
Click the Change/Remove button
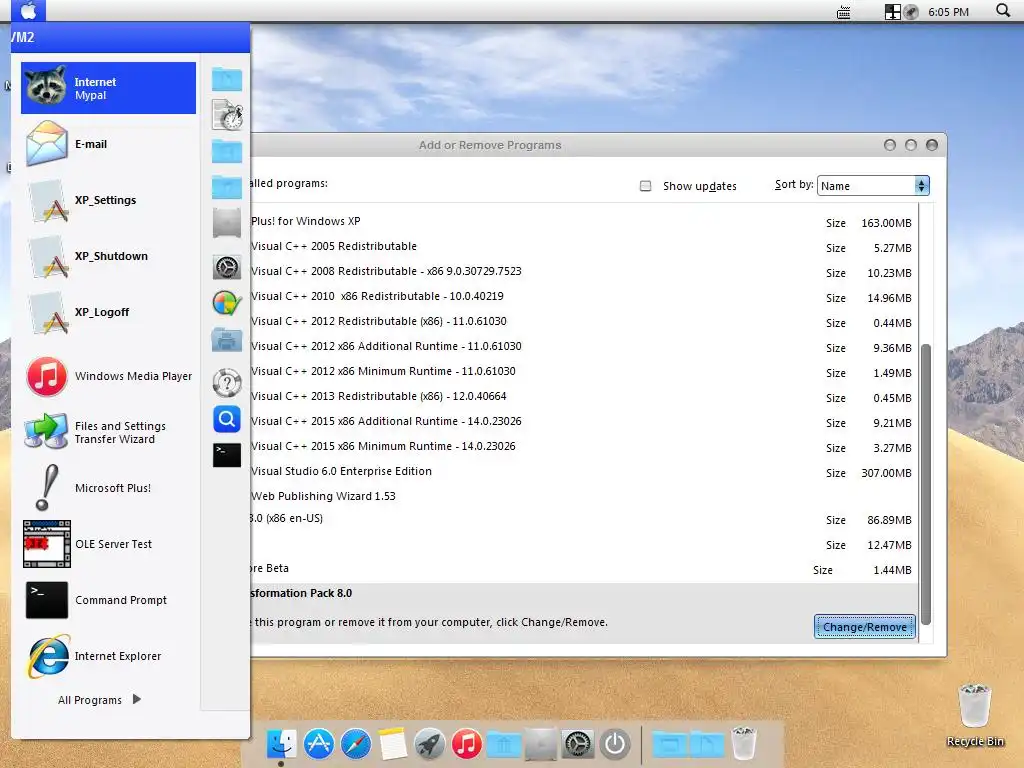click(x=865, y=627)
